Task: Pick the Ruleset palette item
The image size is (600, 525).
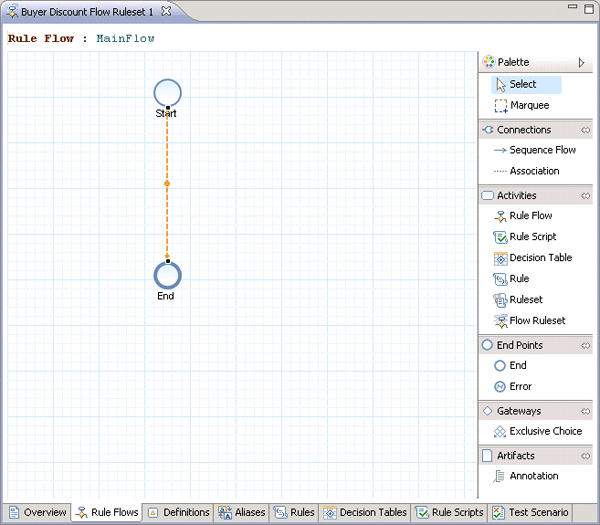Action: point(526,300)
